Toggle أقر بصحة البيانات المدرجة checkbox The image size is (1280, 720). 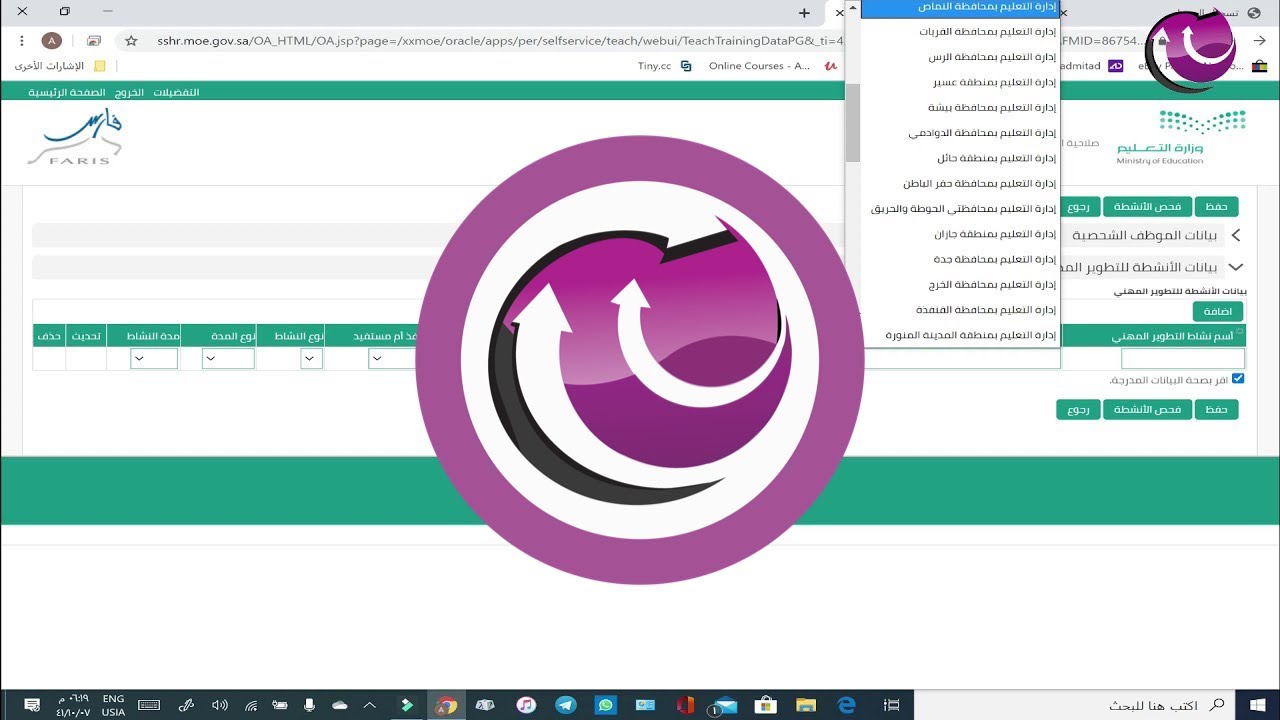pyautogui.click(x=1238, y=379)
